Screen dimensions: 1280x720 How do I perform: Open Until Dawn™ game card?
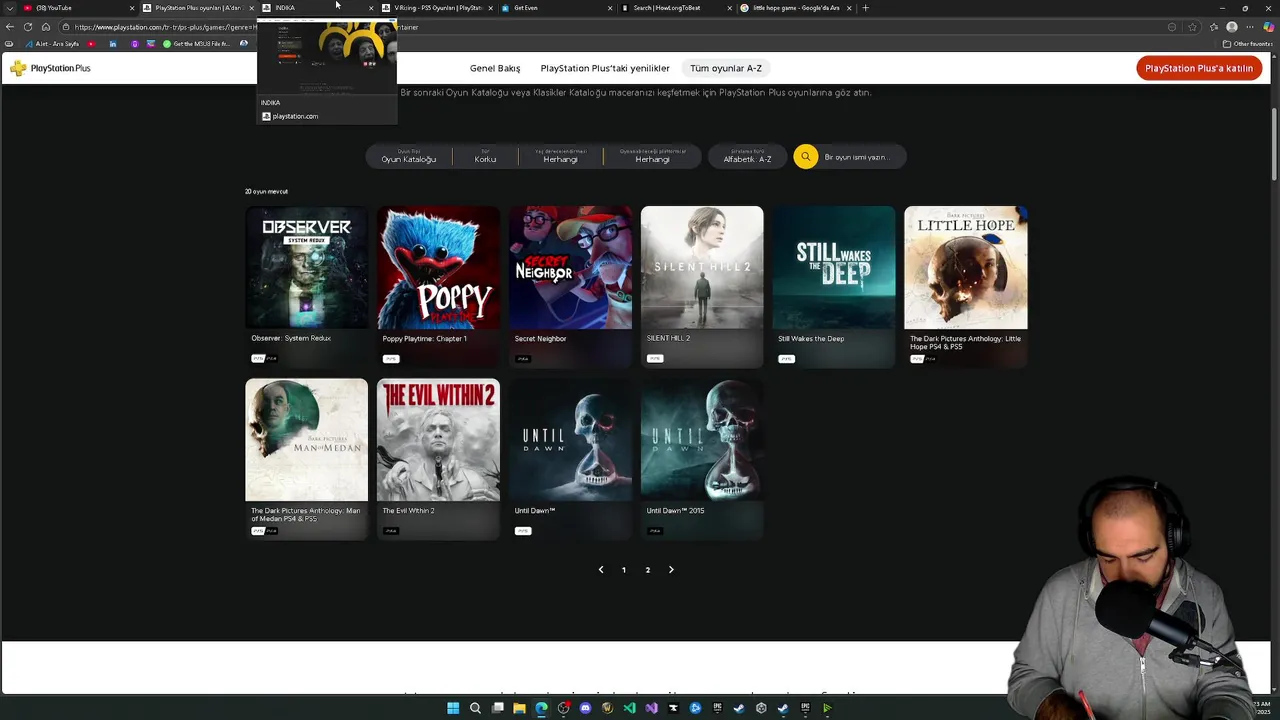pyautogui.click(x=570, y=459)
